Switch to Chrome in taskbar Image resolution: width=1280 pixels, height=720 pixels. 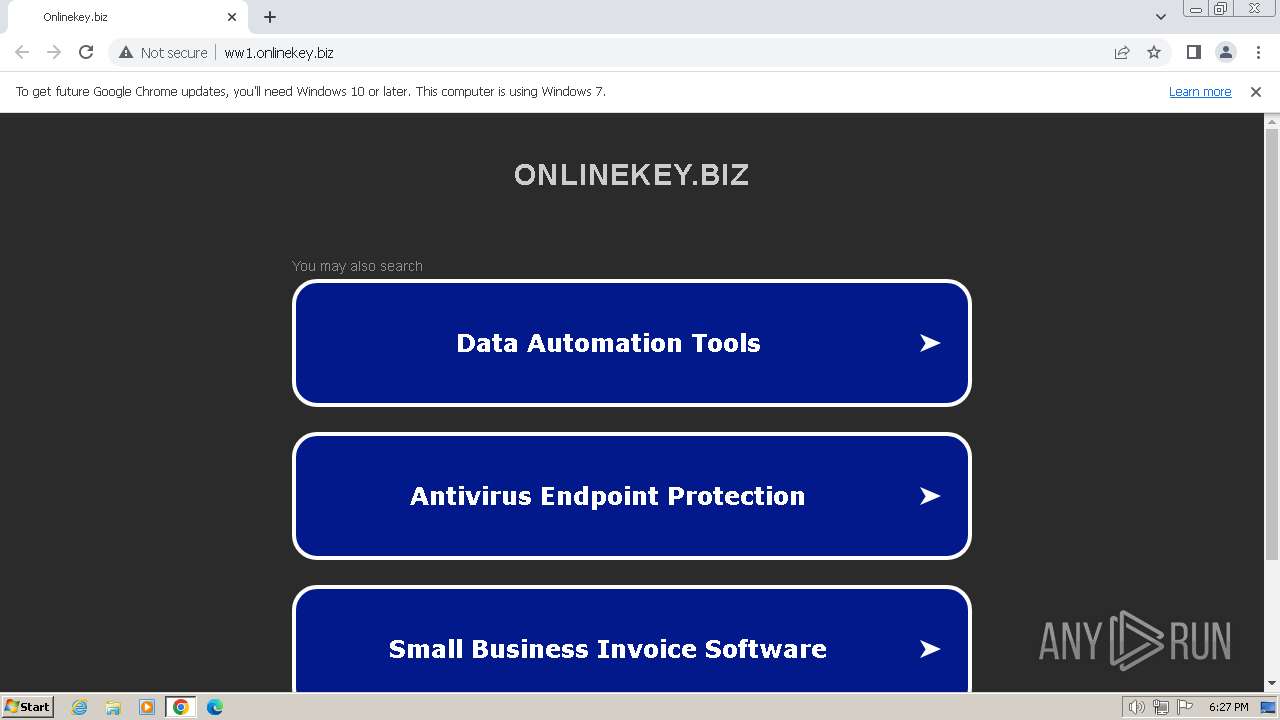tap(181, 707)
